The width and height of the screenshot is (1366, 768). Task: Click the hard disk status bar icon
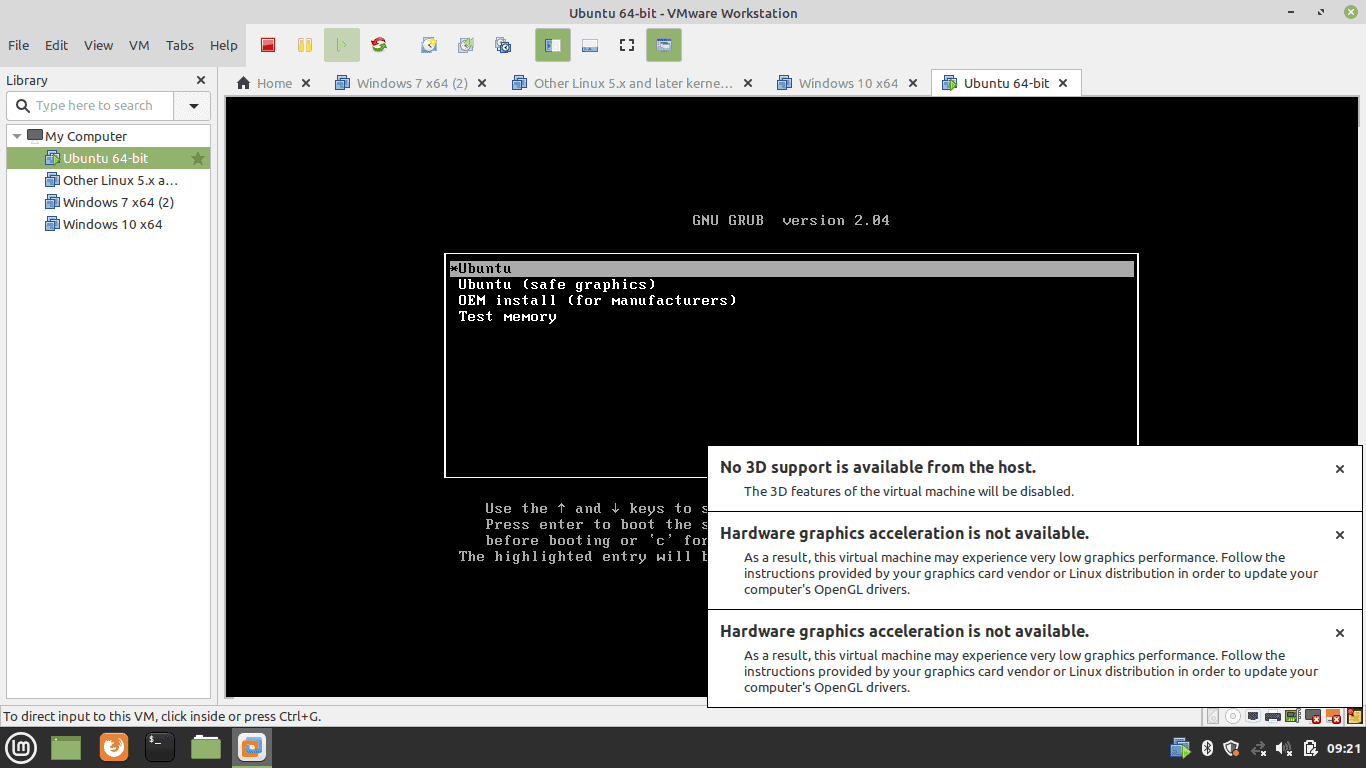pyautogui.click(x=1213, y=716)
